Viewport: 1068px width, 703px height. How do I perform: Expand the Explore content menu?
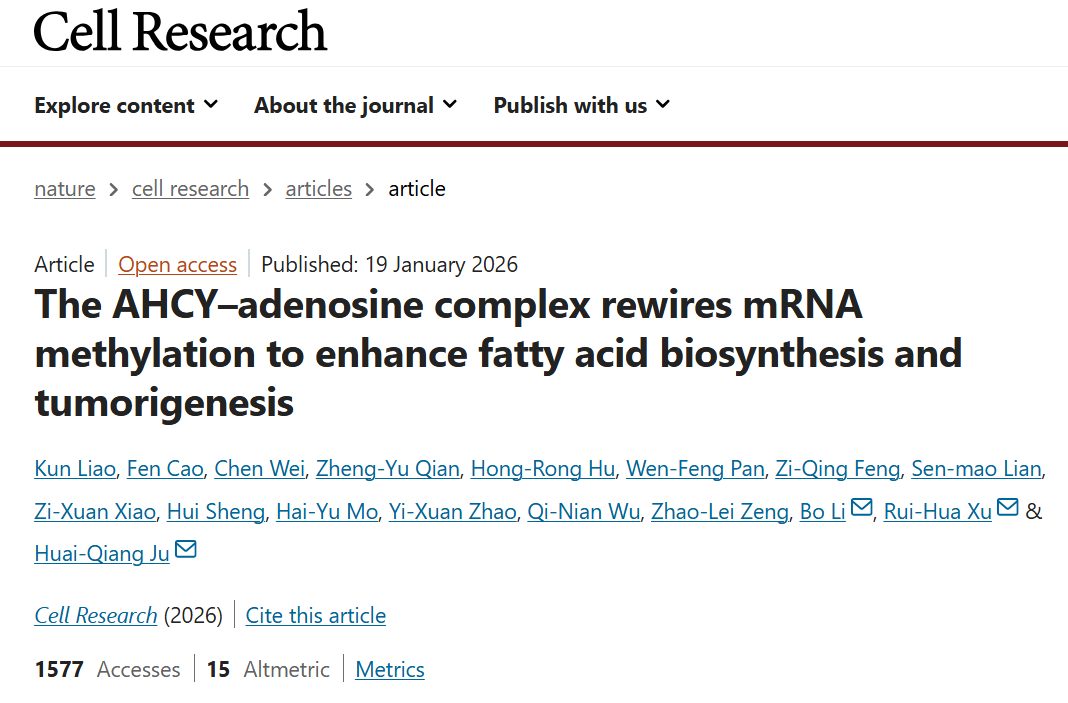[126, 105]
